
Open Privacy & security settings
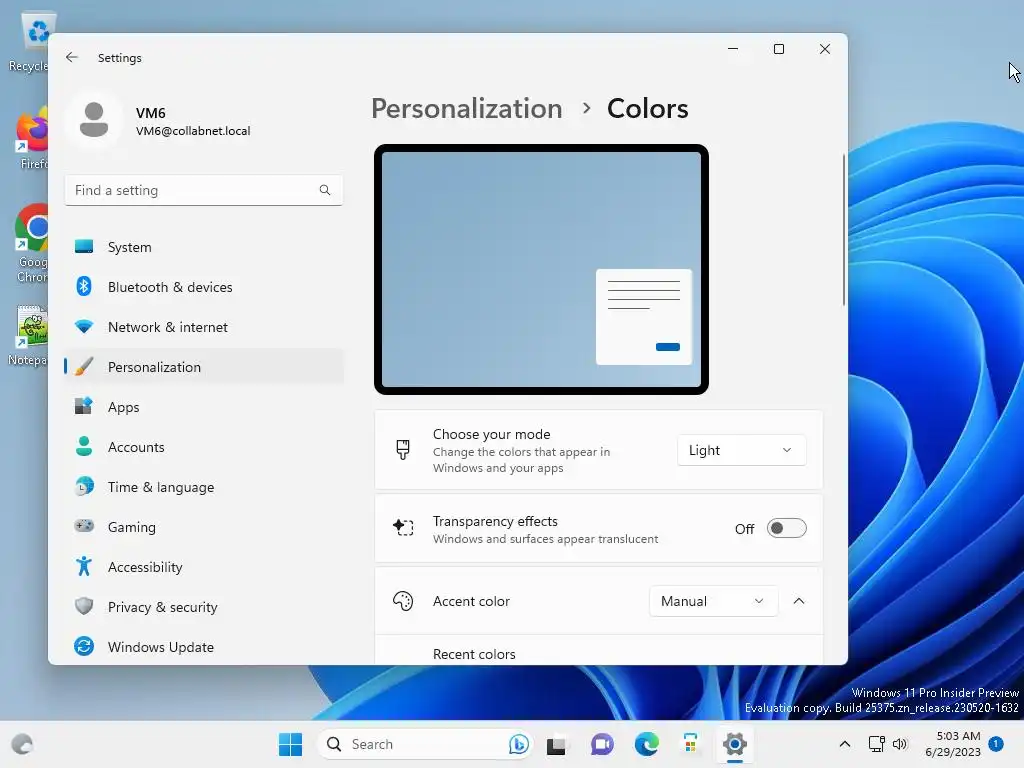tap(204, 607)
